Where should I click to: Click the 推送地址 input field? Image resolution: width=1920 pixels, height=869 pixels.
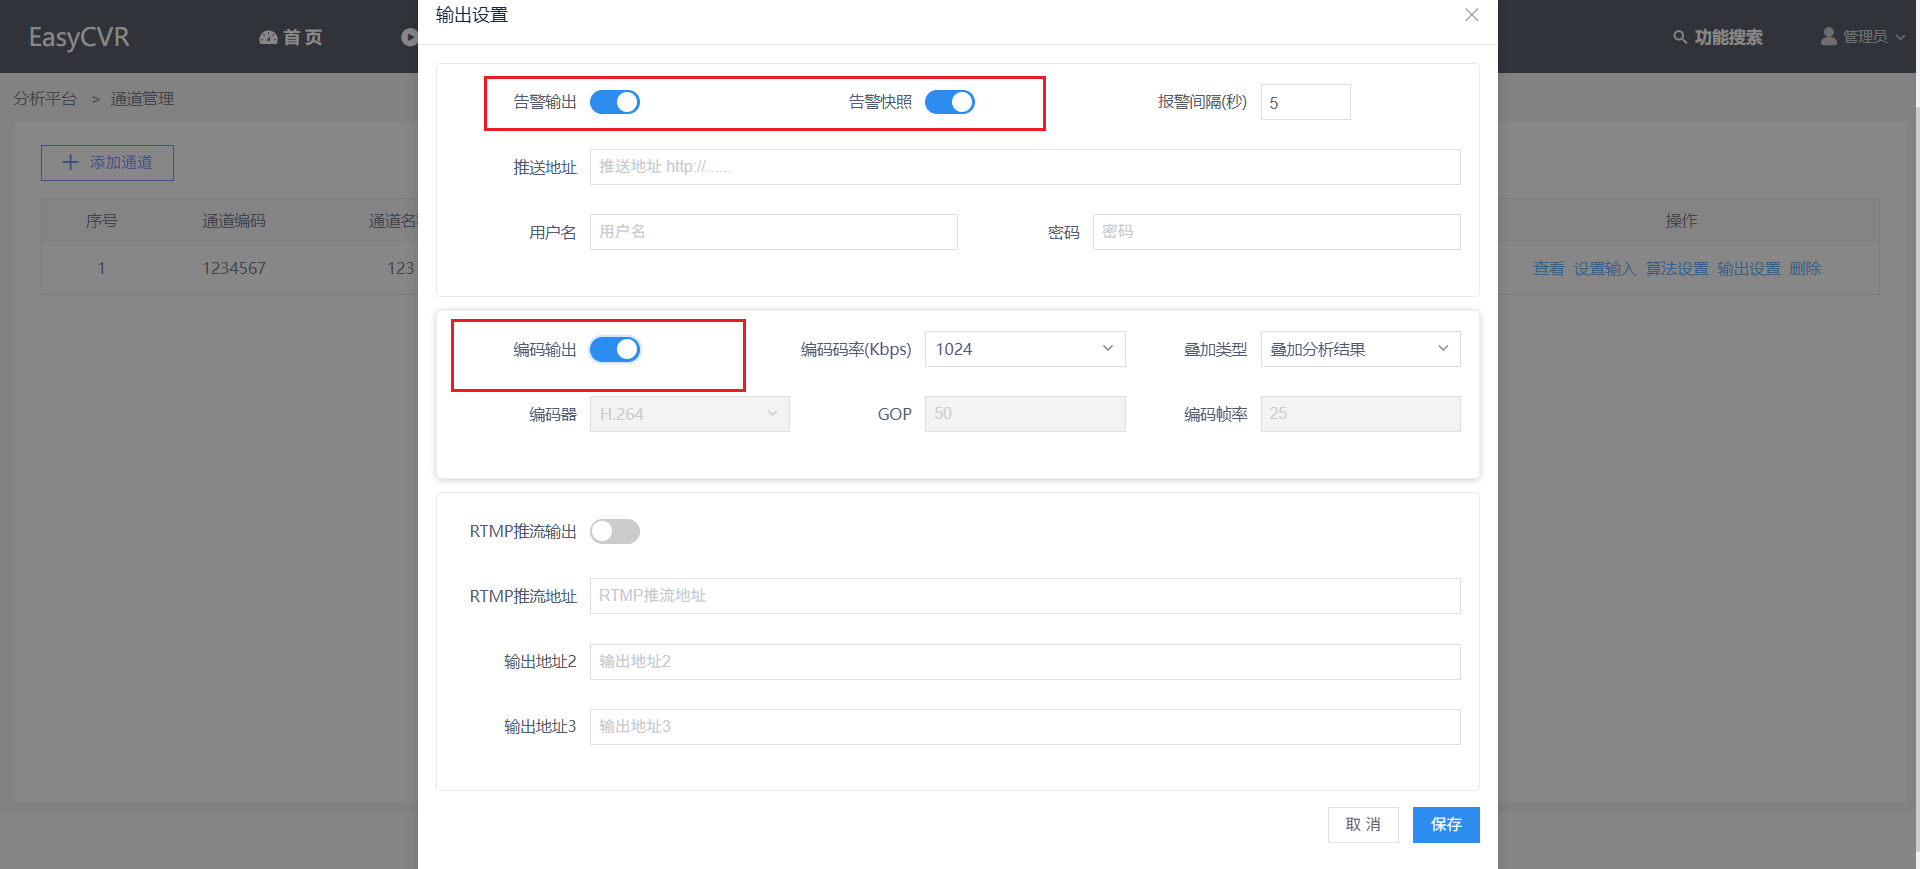[x=1025, y=167]
